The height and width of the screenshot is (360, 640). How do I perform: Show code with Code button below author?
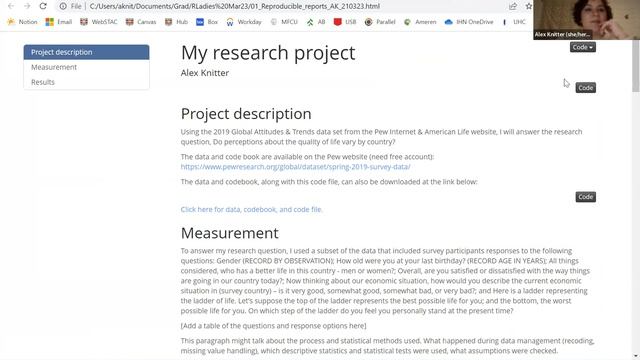[585, 88]
